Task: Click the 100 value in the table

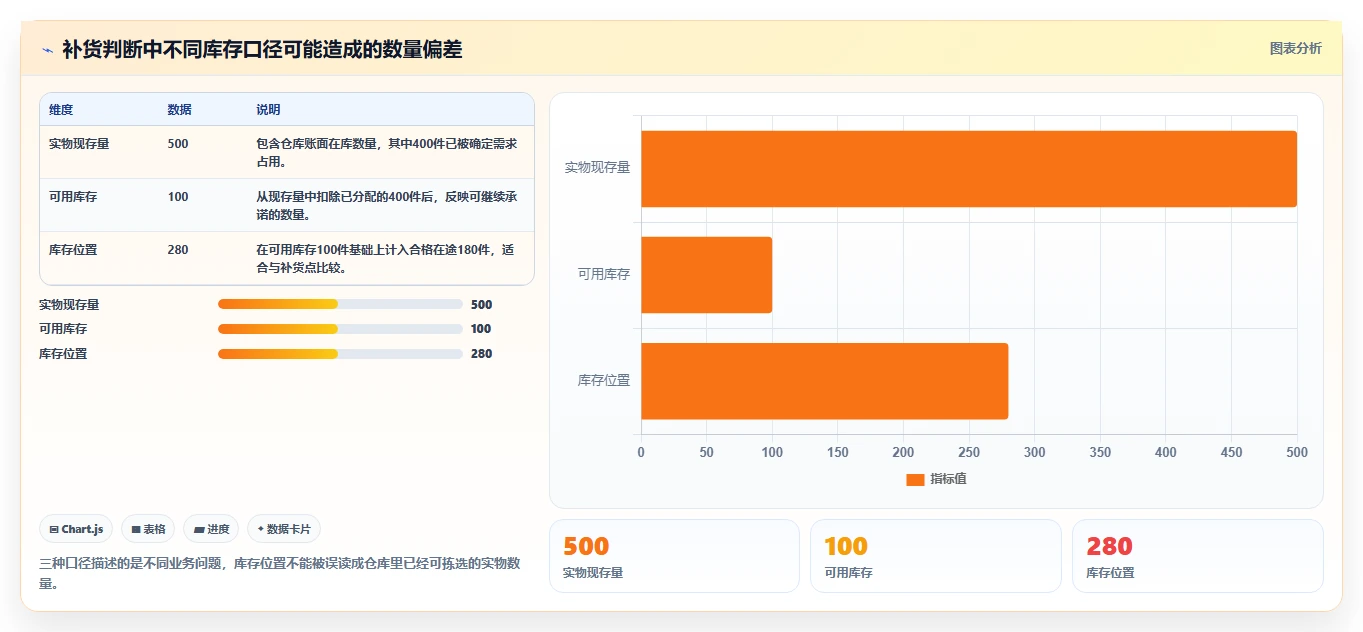Action: click(178, 196)
